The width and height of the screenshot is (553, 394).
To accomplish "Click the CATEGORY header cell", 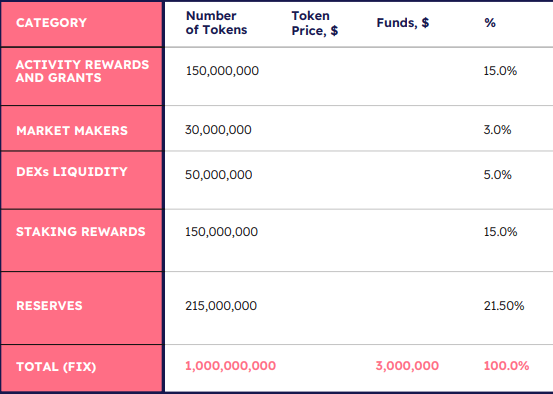I will [x=81, y=23].
